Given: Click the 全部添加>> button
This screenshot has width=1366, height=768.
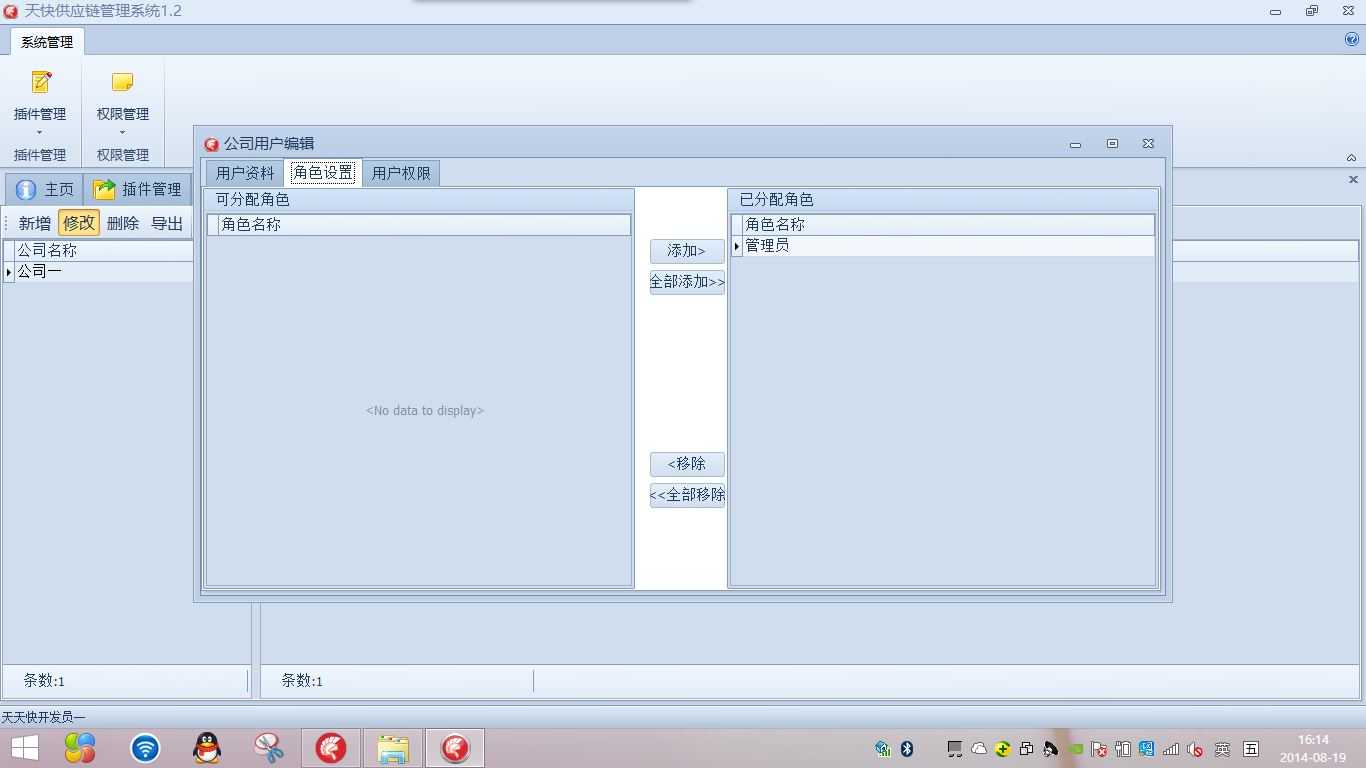Looking at the screenshot, I should (687, 282).
